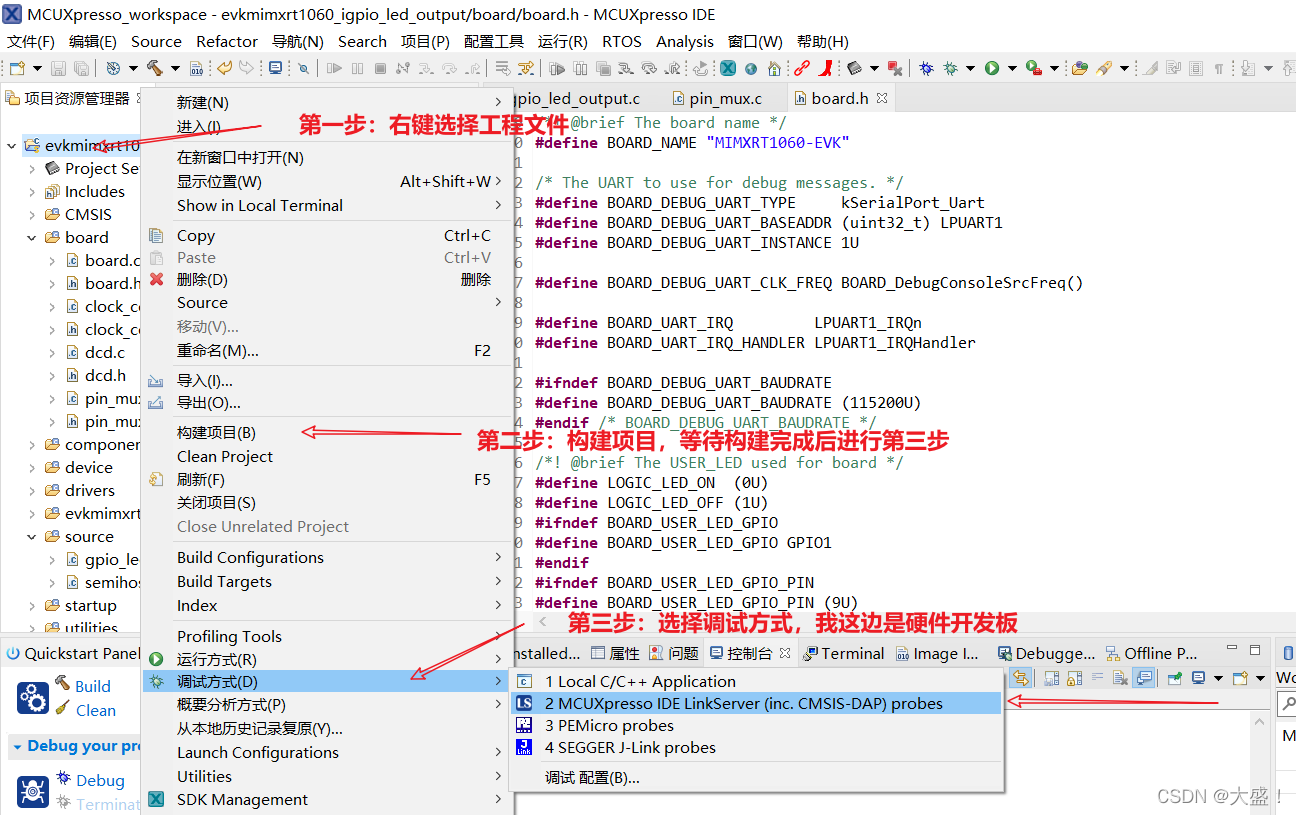Image resolution: width=1296 pixels, height=815 pixels.
Task: Click the Debug link in Quickstart Panel
Action: [x=100, y=780]
